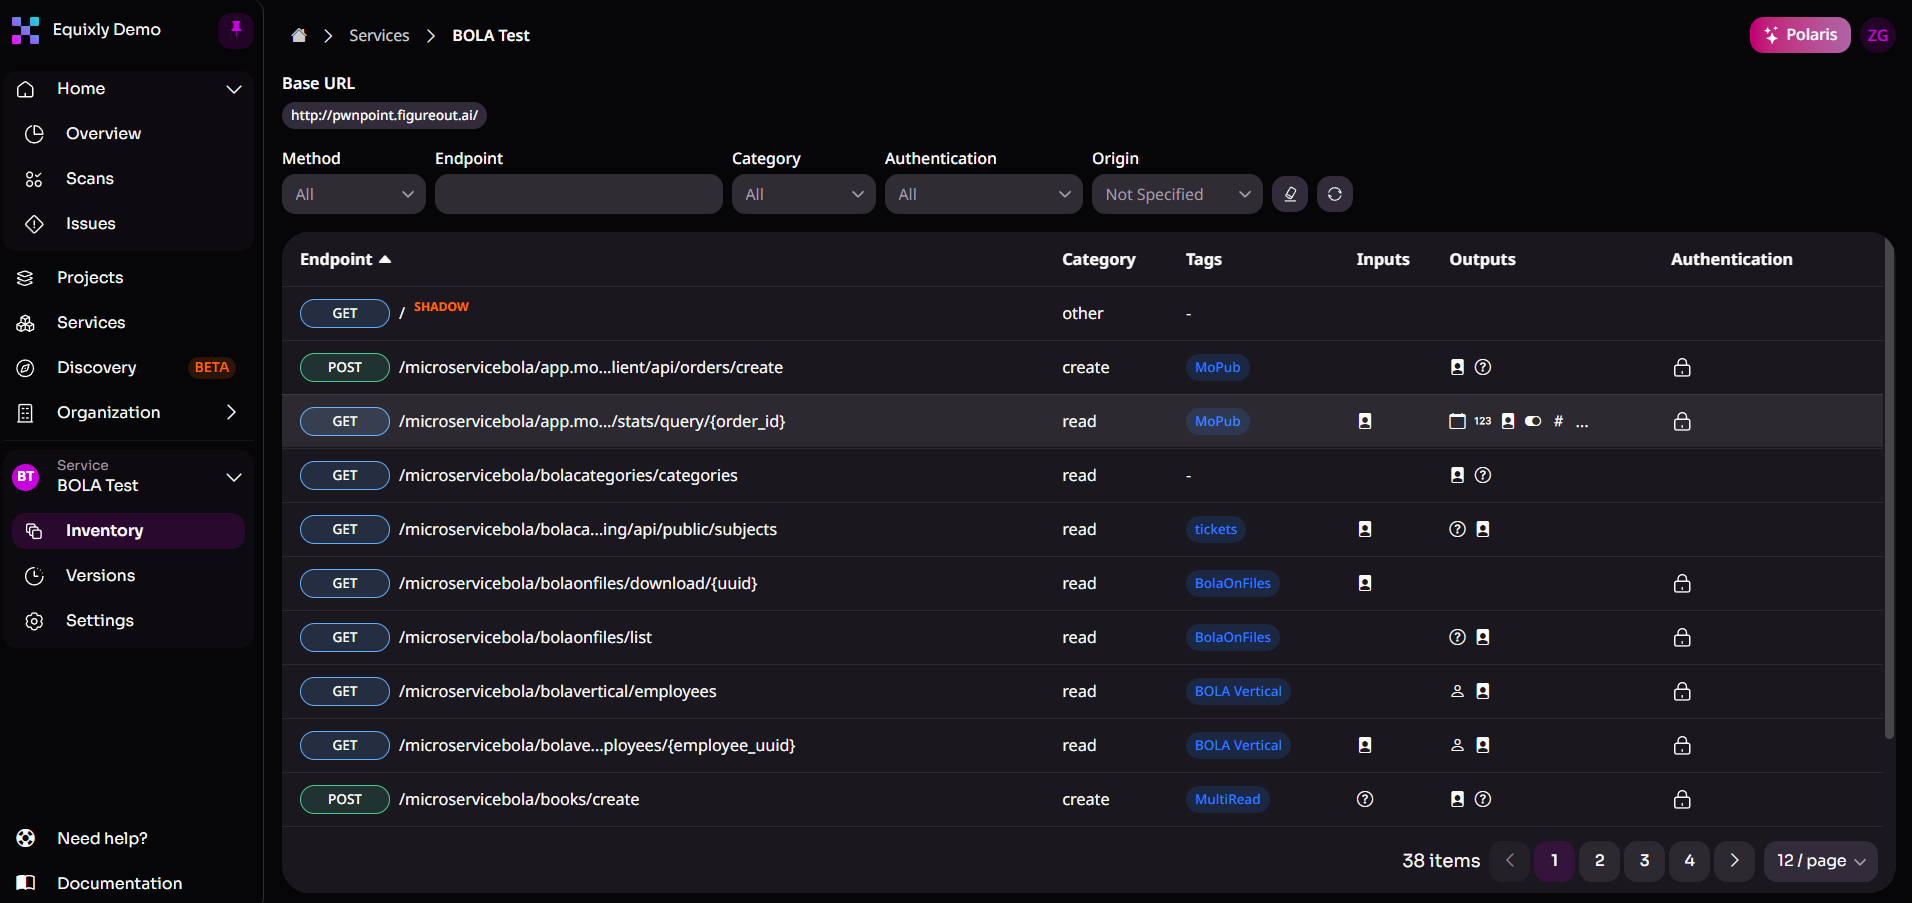Expand the Organization submenu arrow
Image resolution: width=1912 pixels, height=903 pixels.
(232, 412)
